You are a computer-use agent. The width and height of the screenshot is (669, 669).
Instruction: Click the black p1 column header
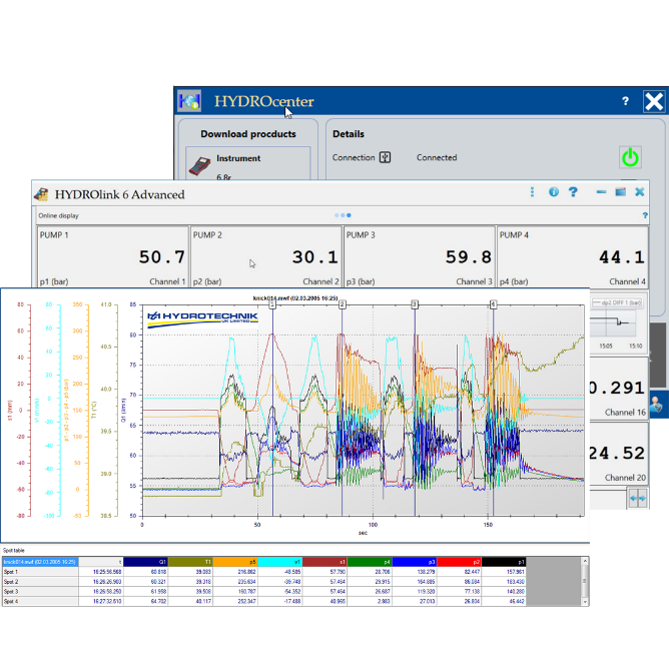[x=504, y=562]
